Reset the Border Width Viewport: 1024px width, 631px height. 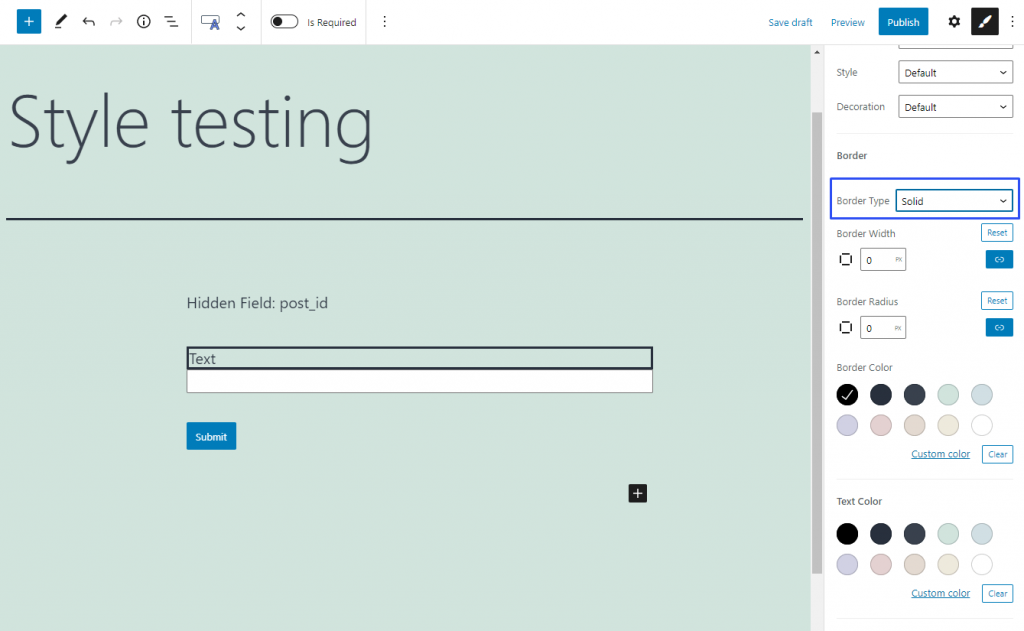click(x=997, y=233)
